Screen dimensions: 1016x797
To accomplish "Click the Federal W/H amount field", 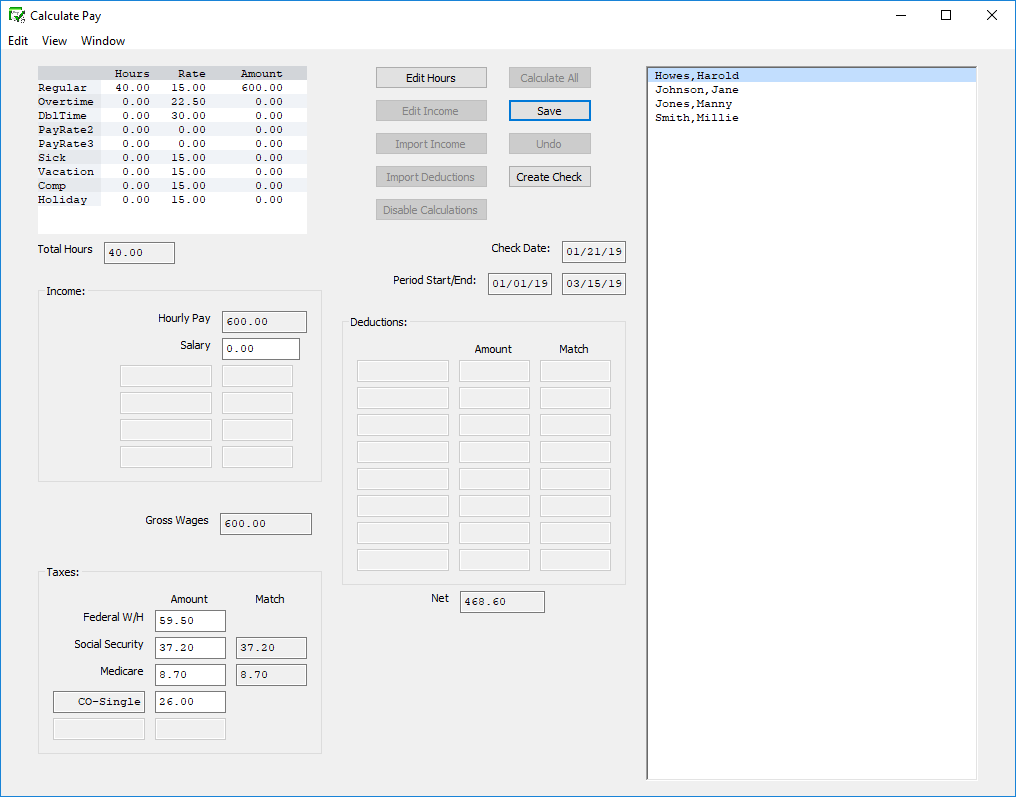I will [190, 620].
